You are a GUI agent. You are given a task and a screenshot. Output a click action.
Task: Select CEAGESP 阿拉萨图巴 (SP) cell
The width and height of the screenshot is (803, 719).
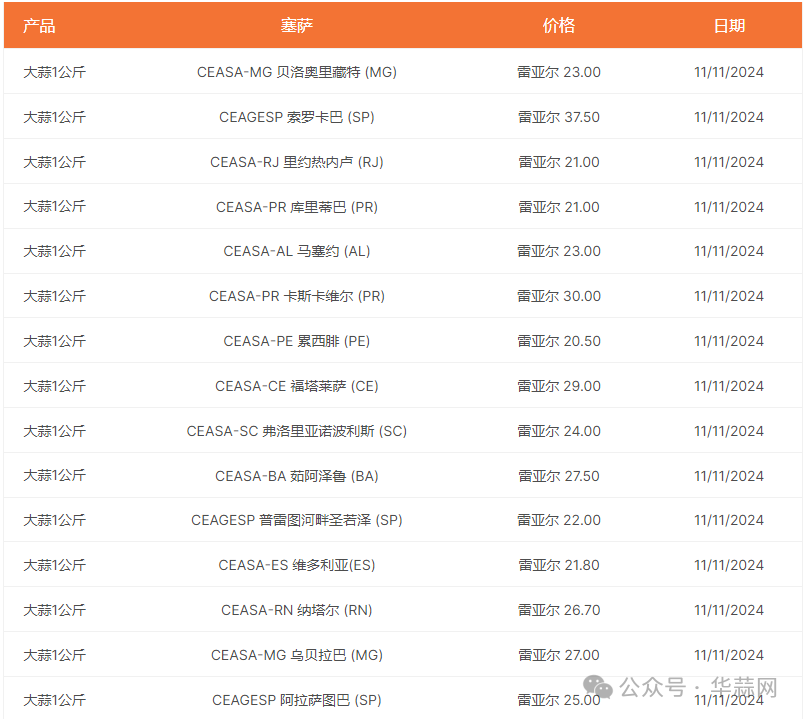(297, 701)
